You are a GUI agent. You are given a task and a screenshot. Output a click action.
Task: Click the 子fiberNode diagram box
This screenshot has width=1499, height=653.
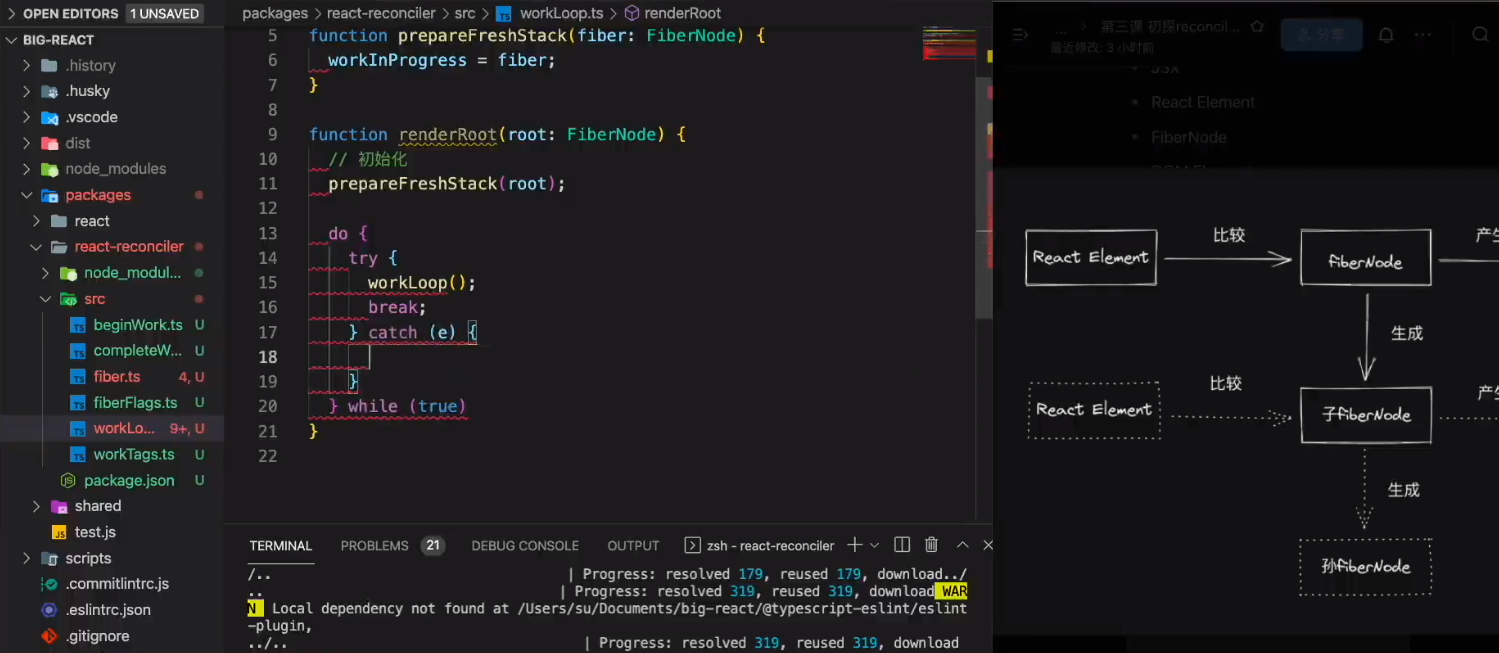1366,414
